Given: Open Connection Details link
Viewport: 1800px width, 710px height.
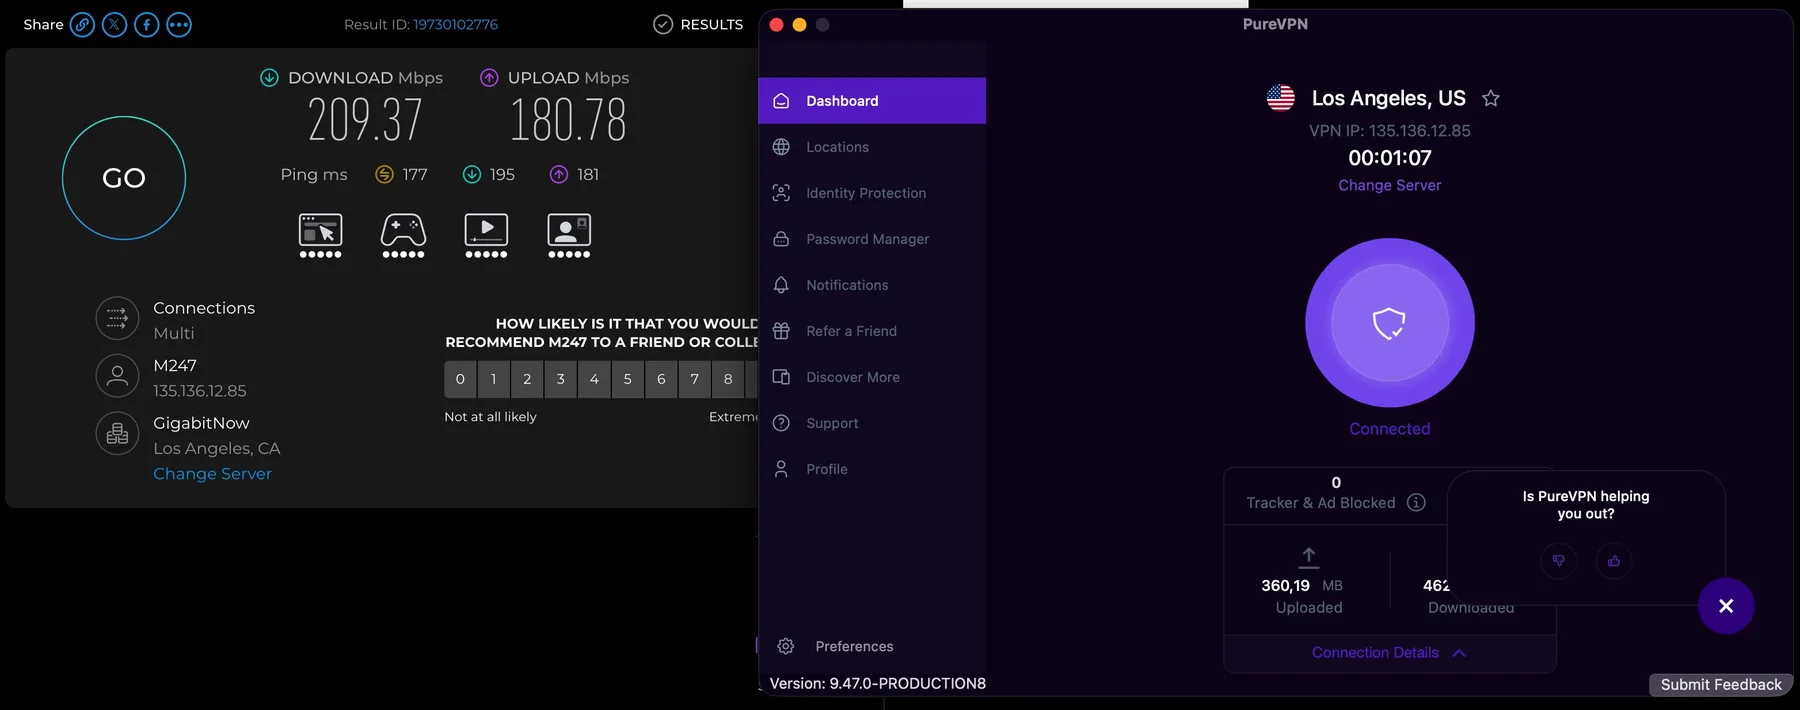Looking at the screenshot, I should click(x=1375, y=653).
